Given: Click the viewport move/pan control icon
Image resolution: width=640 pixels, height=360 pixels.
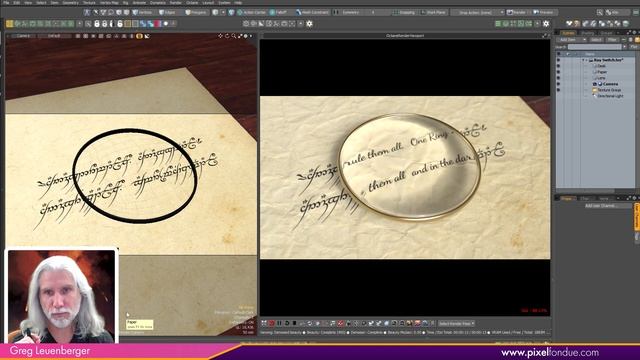Looking at the screenshot, I should coord(220,36).
